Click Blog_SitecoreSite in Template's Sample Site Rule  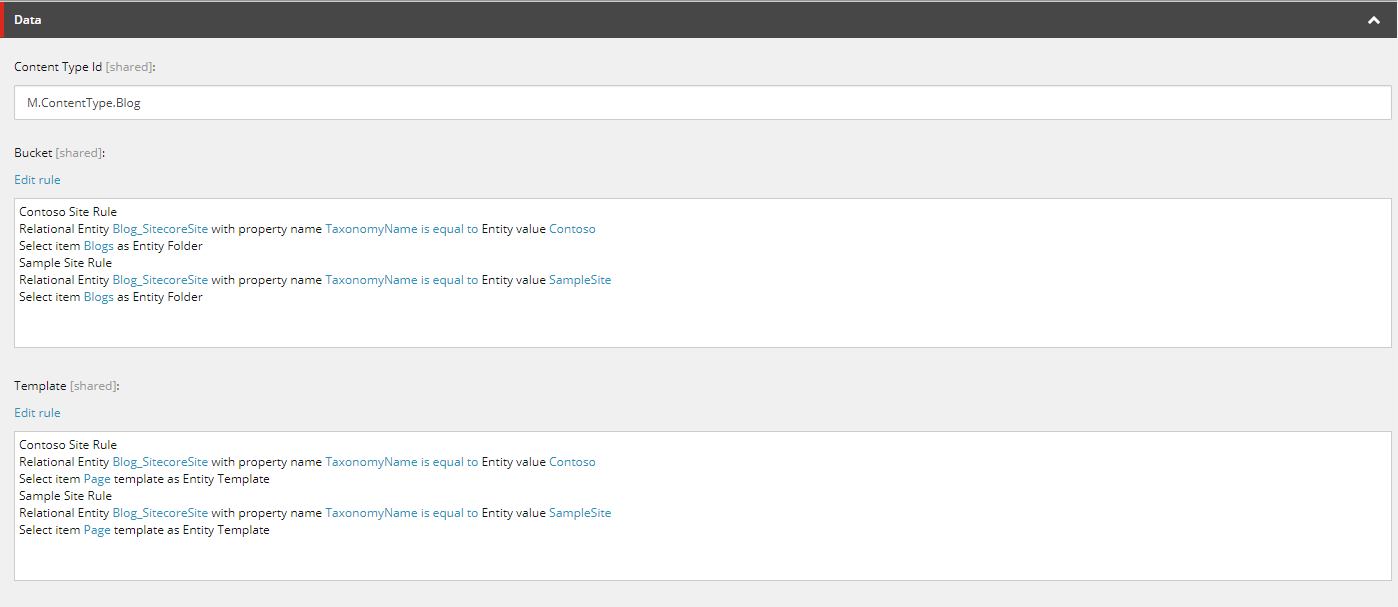click(160, 513)
